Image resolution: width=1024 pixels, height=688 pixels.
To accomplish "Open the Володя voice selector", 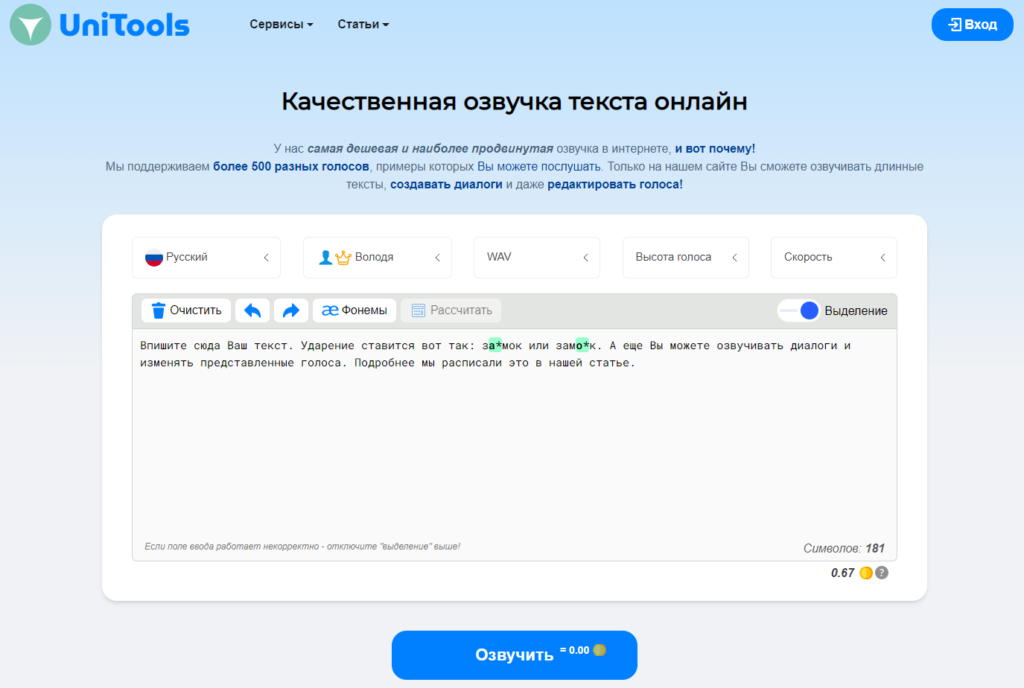I will coord(377,257).
